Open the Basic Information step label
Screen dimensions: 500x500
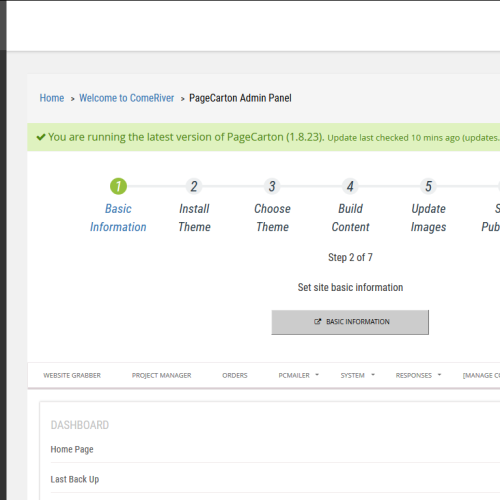pyautogui.click(x=118, y=218)
